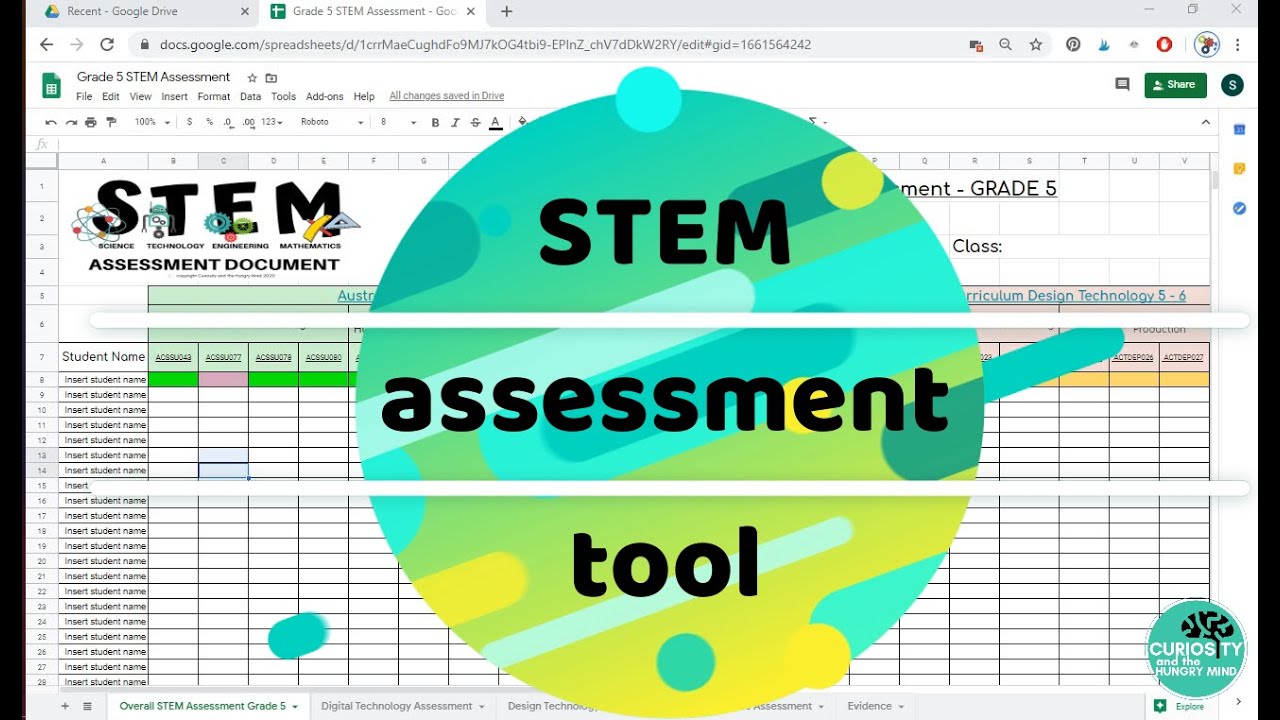Select the document title Grade 5 STEM Assessment
The height and width of the screenshot is (720, 1280).
tap(153, 77)
